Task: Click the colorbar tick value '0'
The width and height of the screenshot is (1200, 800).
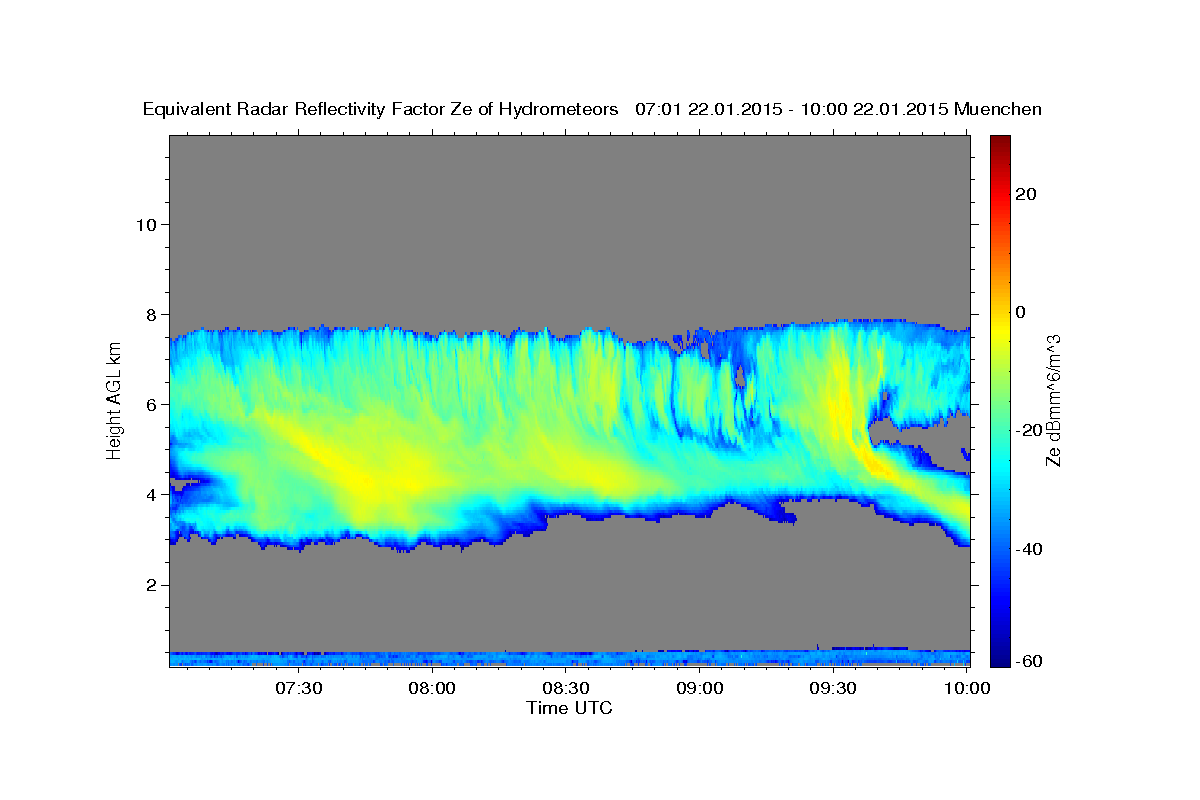Action: pyautogui.click(x=1022, y=312)
